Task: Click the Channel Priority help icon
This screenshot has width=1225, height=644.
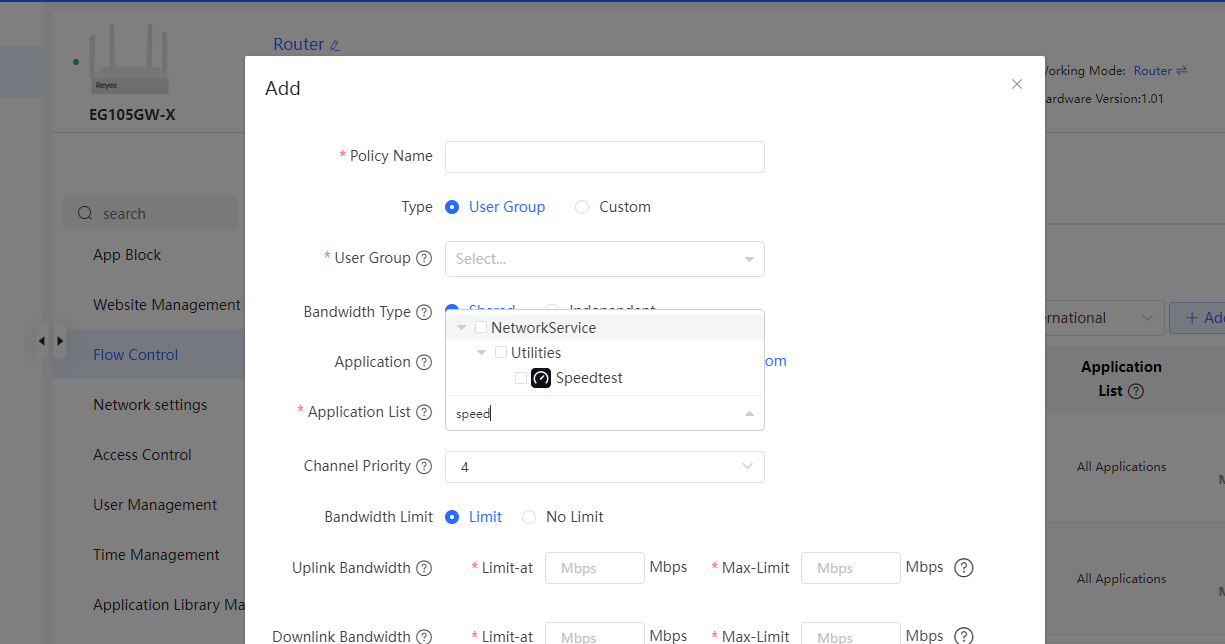Action: [x=424, y=466]
